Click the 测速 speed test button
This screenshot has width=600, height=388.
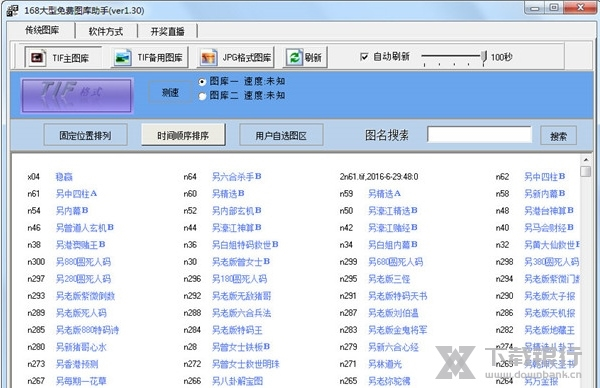[170, 92]
